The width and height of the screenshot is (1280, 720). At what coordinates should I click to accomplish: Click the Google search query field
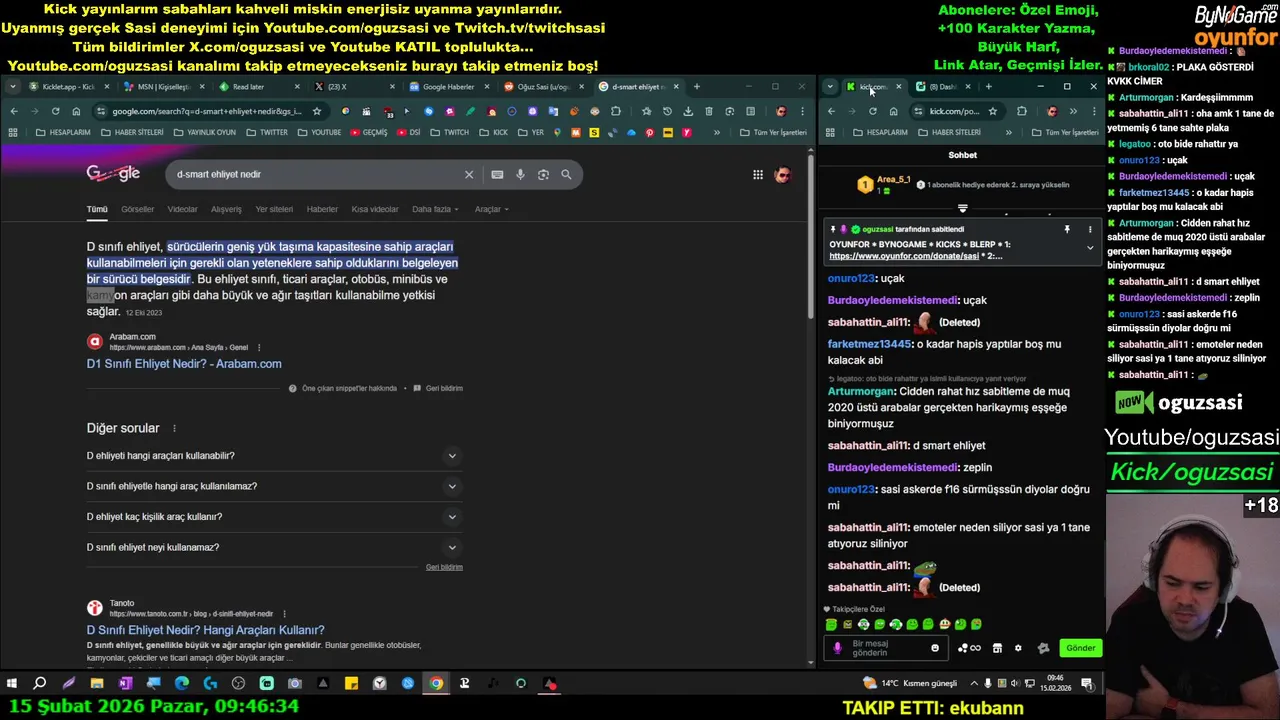pos(315,174)
